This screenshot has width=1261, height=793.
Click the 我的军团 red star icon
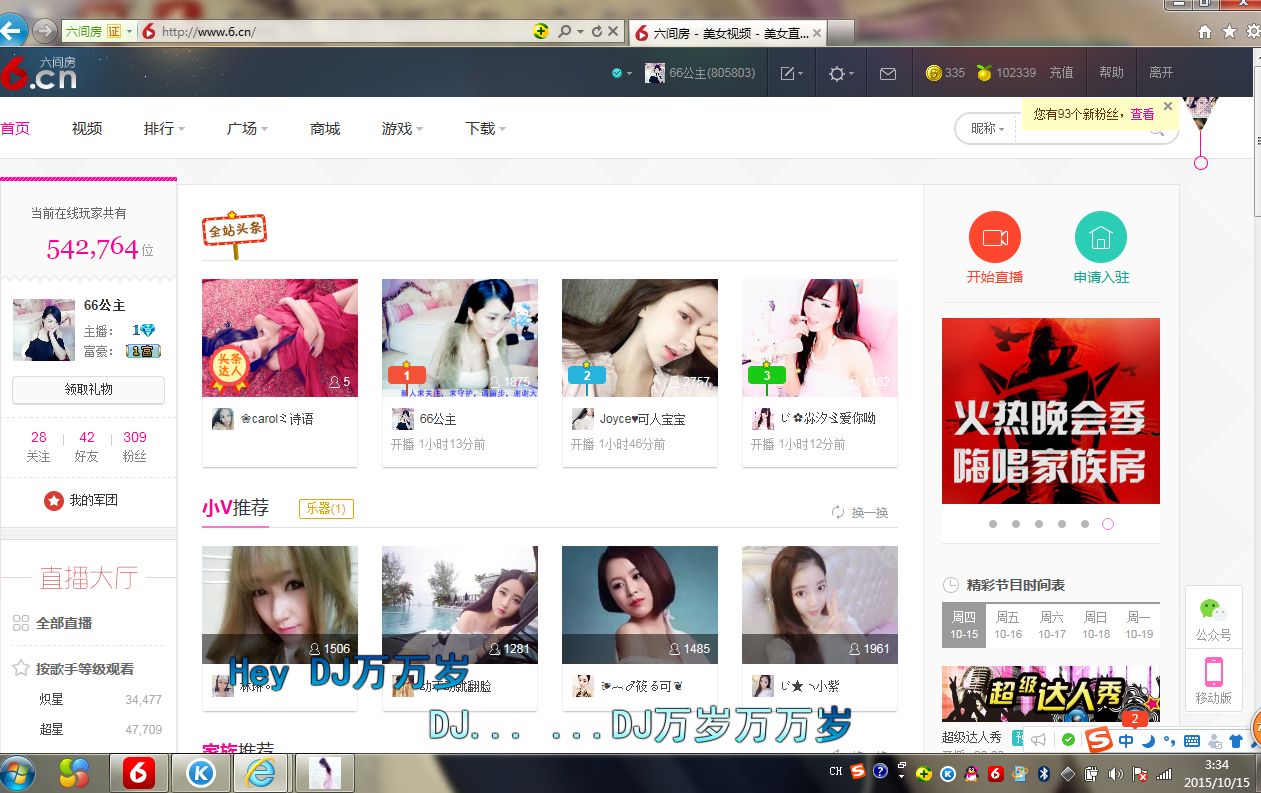pyautogui.click(x=54, y=500)
